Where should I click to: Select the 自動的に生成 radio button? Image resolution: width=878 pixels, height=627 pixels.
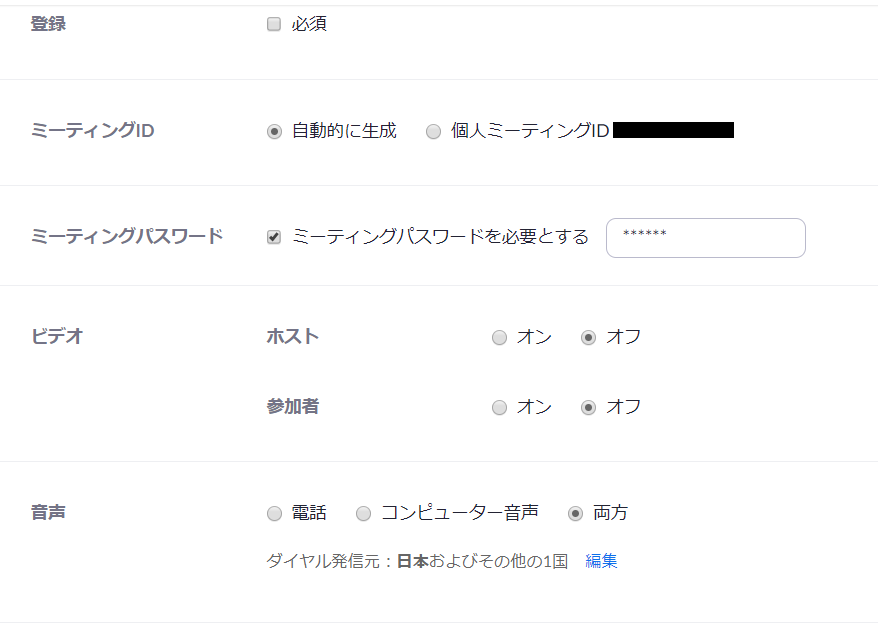coord(274,132)
